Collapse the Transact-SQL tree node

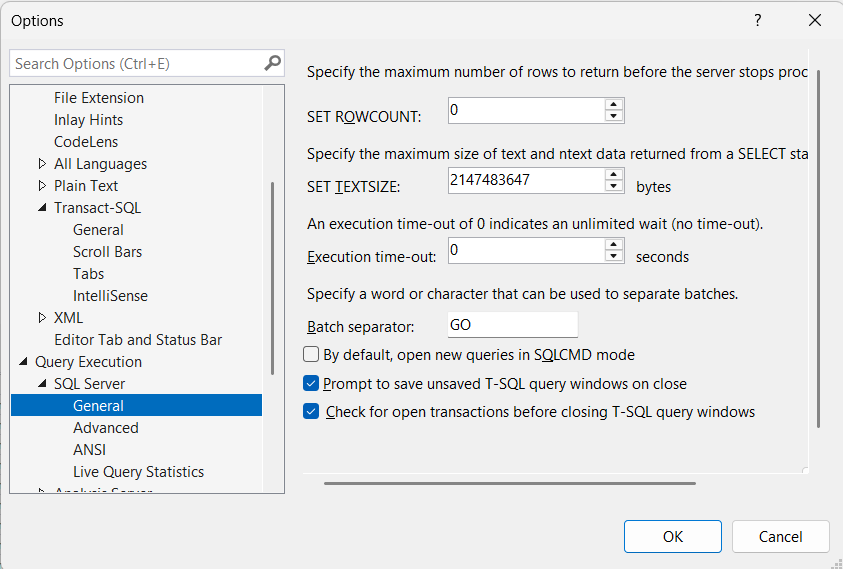coord(42,208)
